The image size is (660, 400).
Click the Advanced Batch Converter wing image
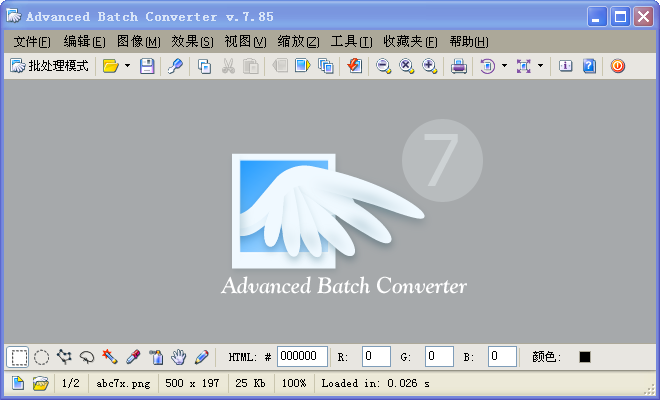[328, 211]
